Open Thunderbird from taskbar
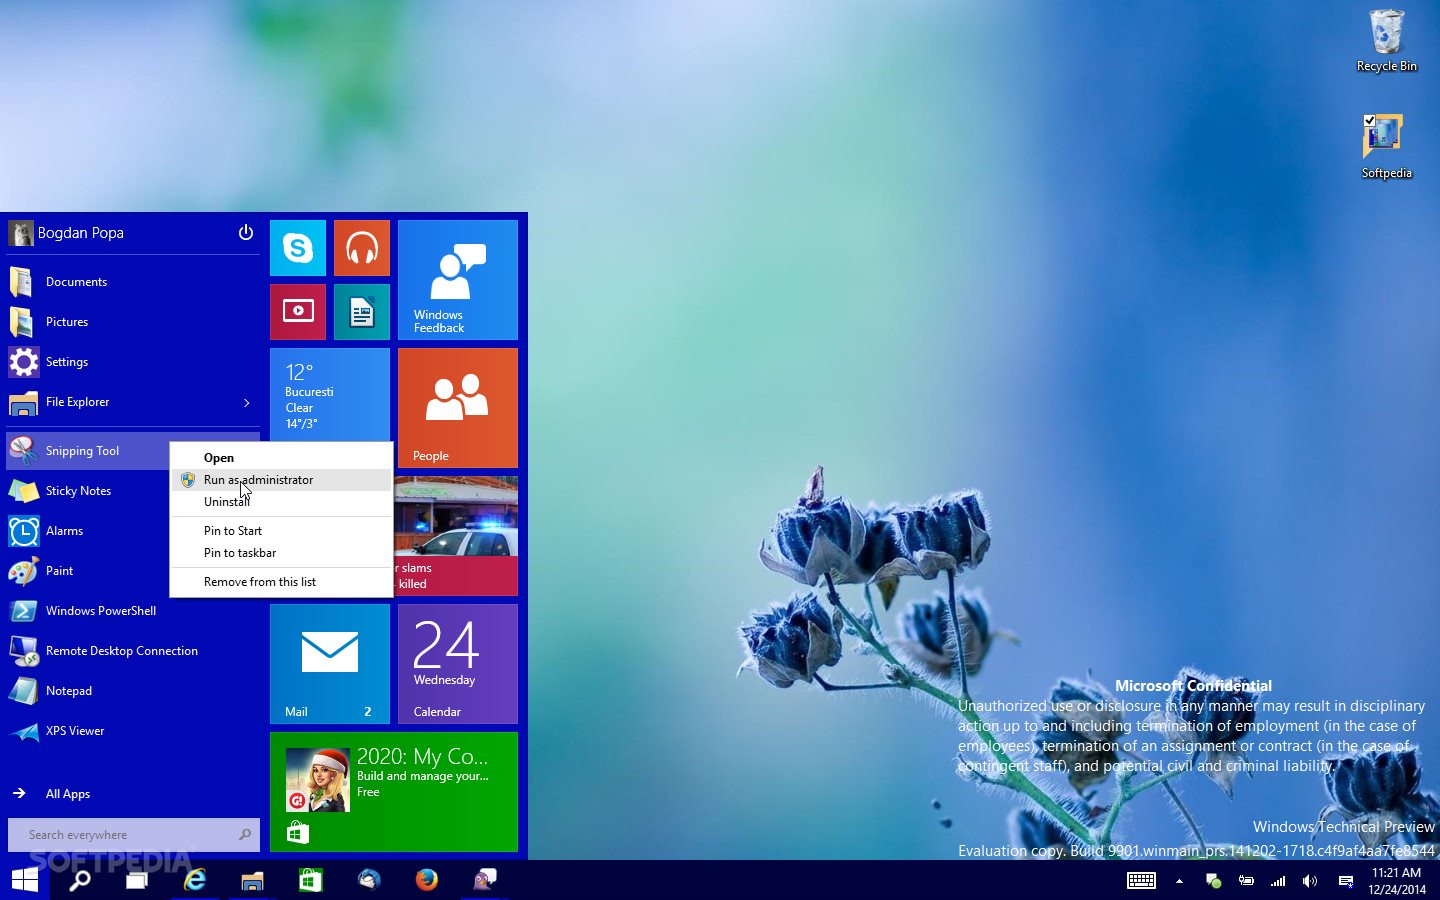 (x=369, y=880)
